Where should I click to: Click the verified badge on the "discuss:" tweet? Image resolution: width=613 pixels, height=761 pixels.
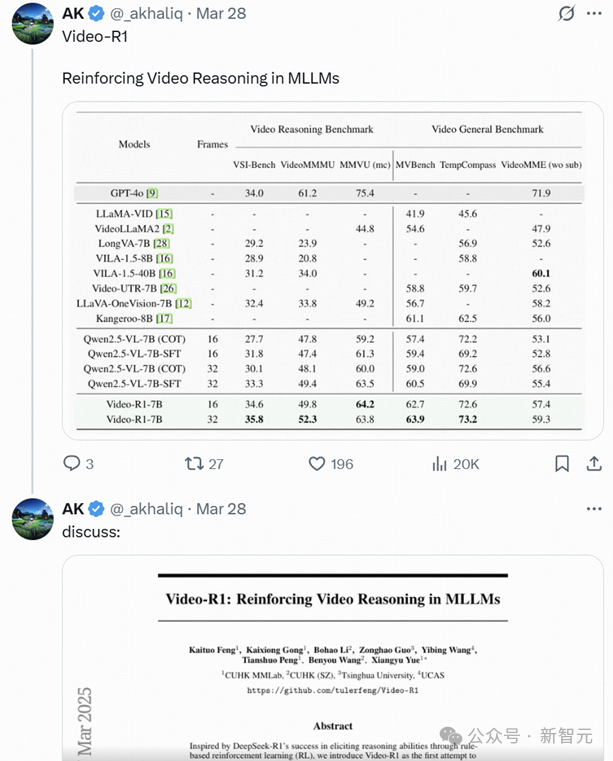tap(97, 508)
